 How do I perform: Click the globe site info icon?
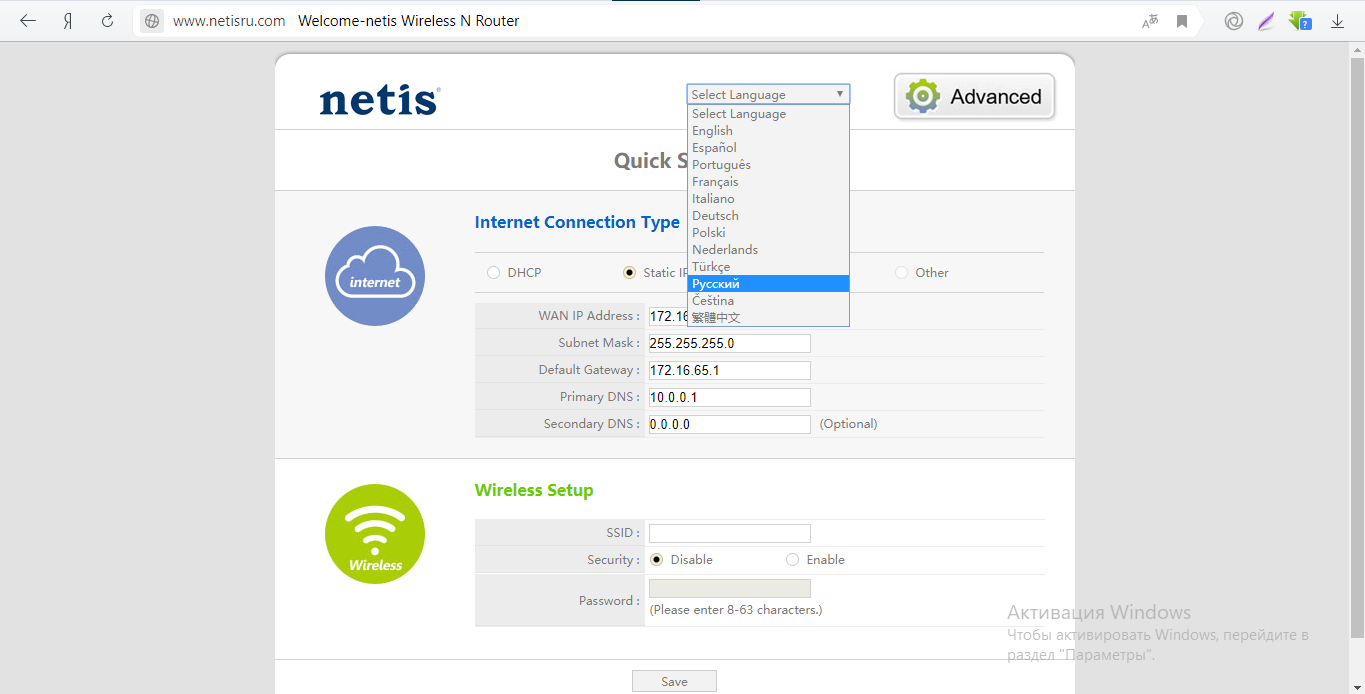coord(151,21)
